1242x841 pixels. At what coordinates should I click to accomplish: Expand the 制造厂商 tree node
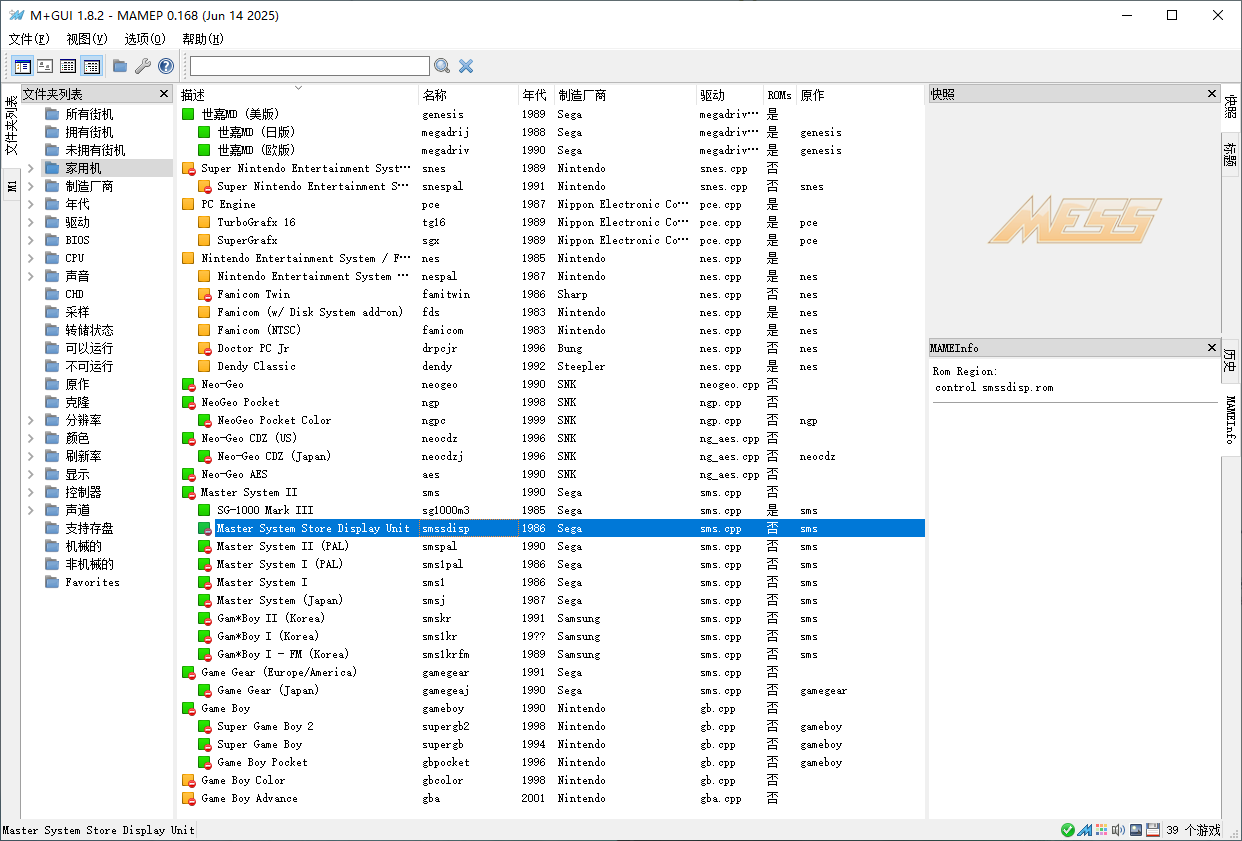(31, 186)
